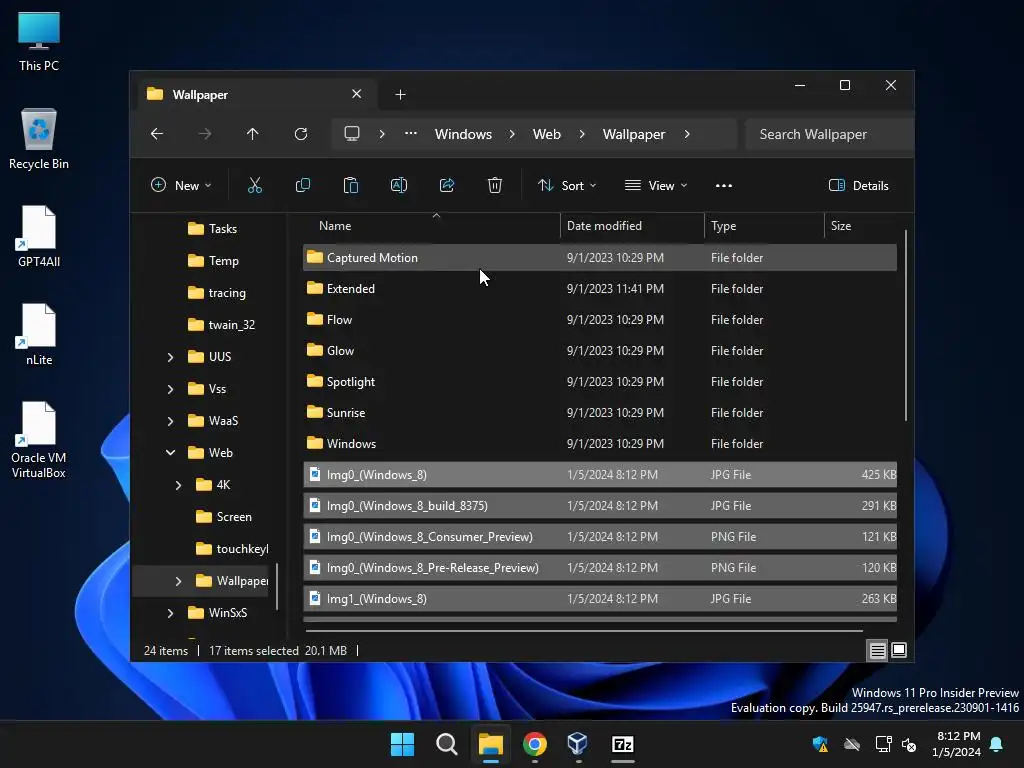Click the Delete trash icon
The image size is (1024, 768).
pos(495,185)
